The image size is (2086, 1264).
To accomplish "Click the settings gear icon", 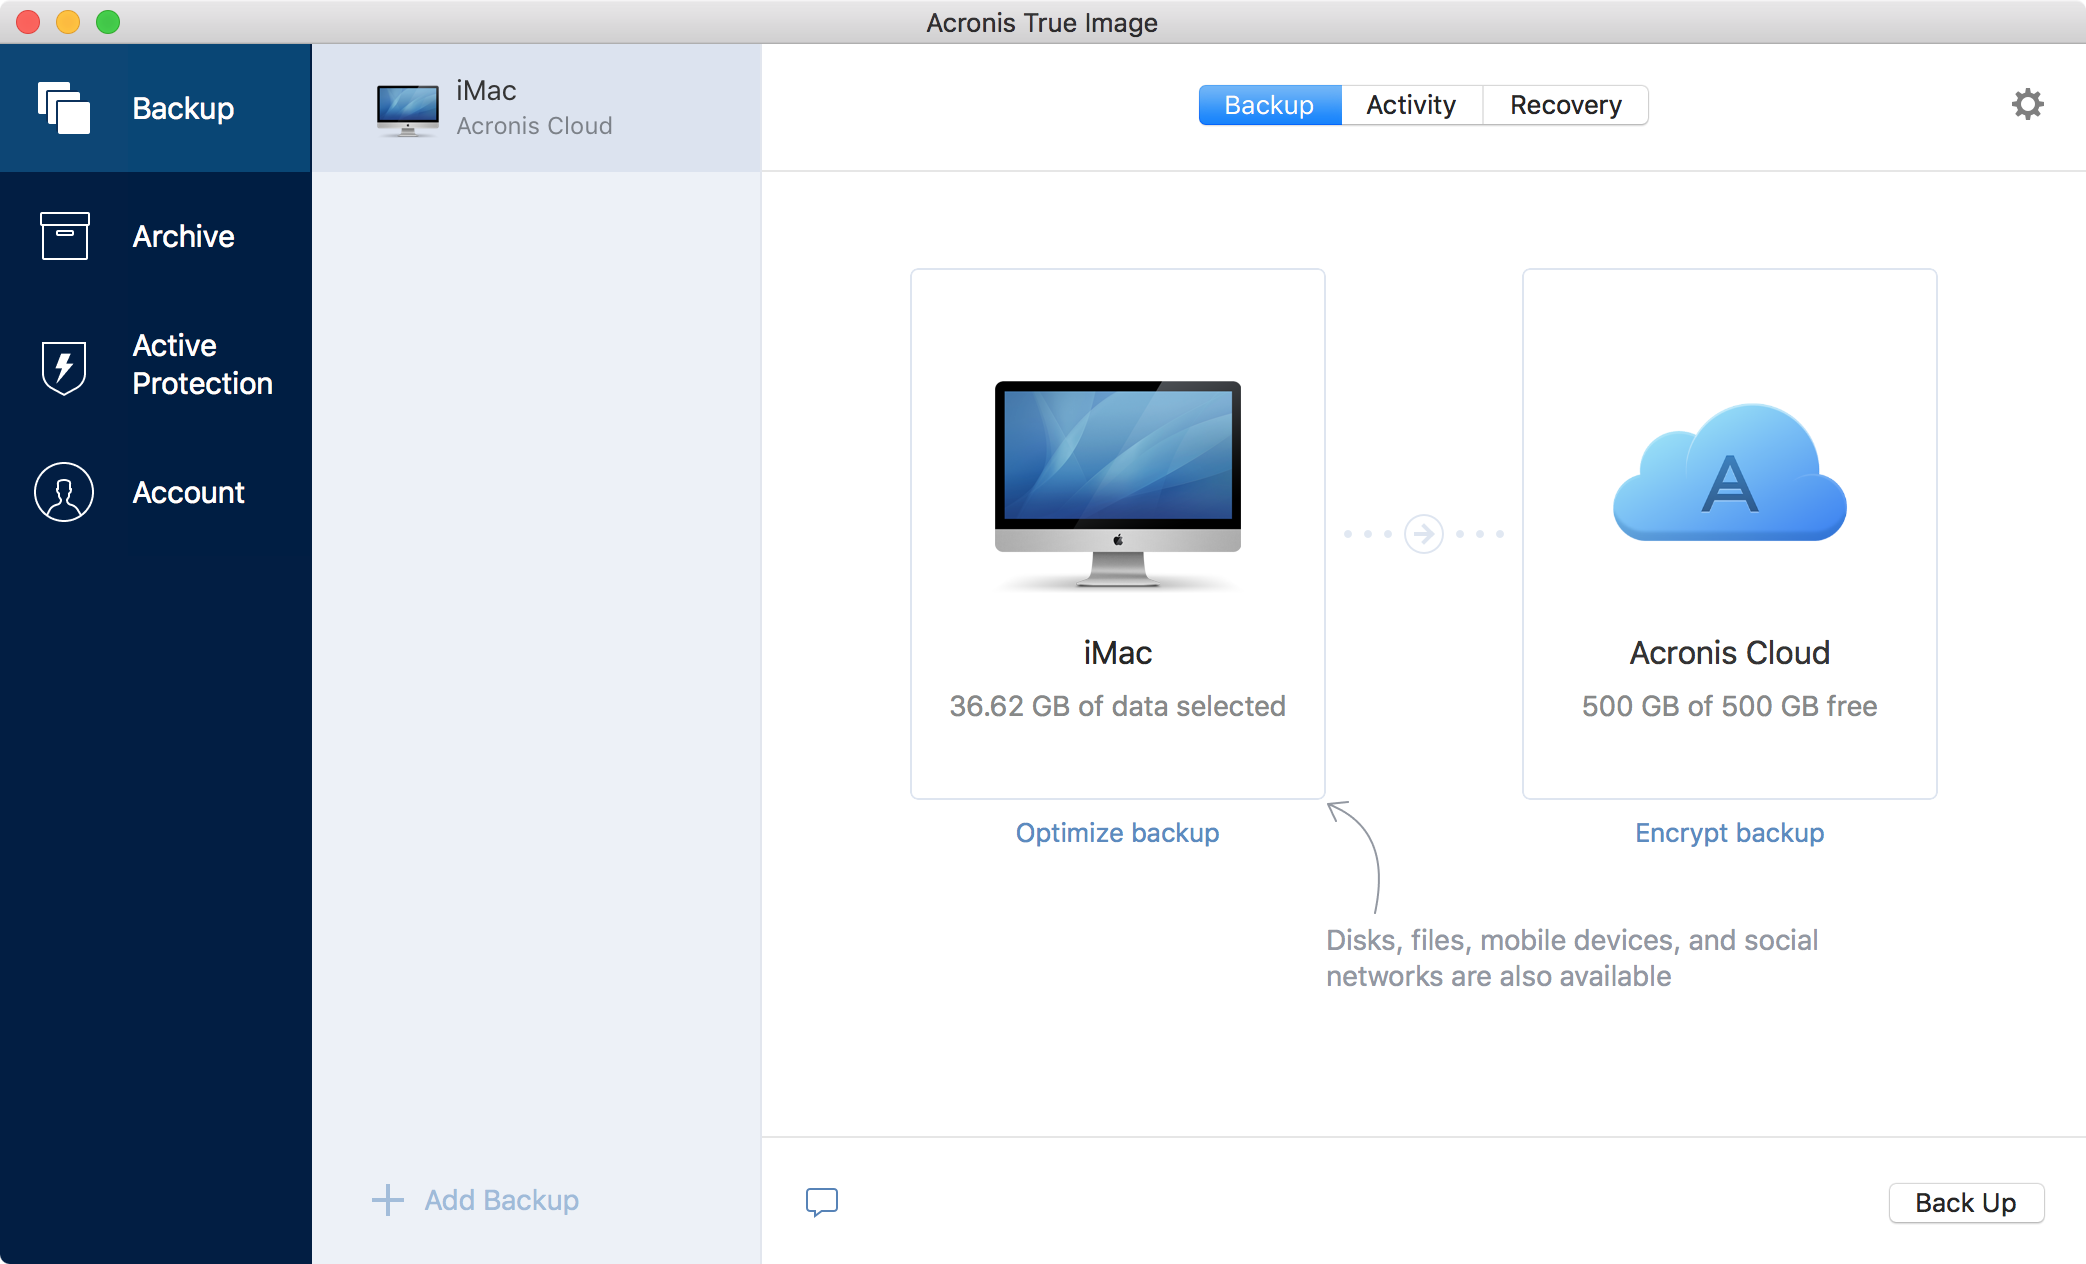I will click(x=2029, y=104).
